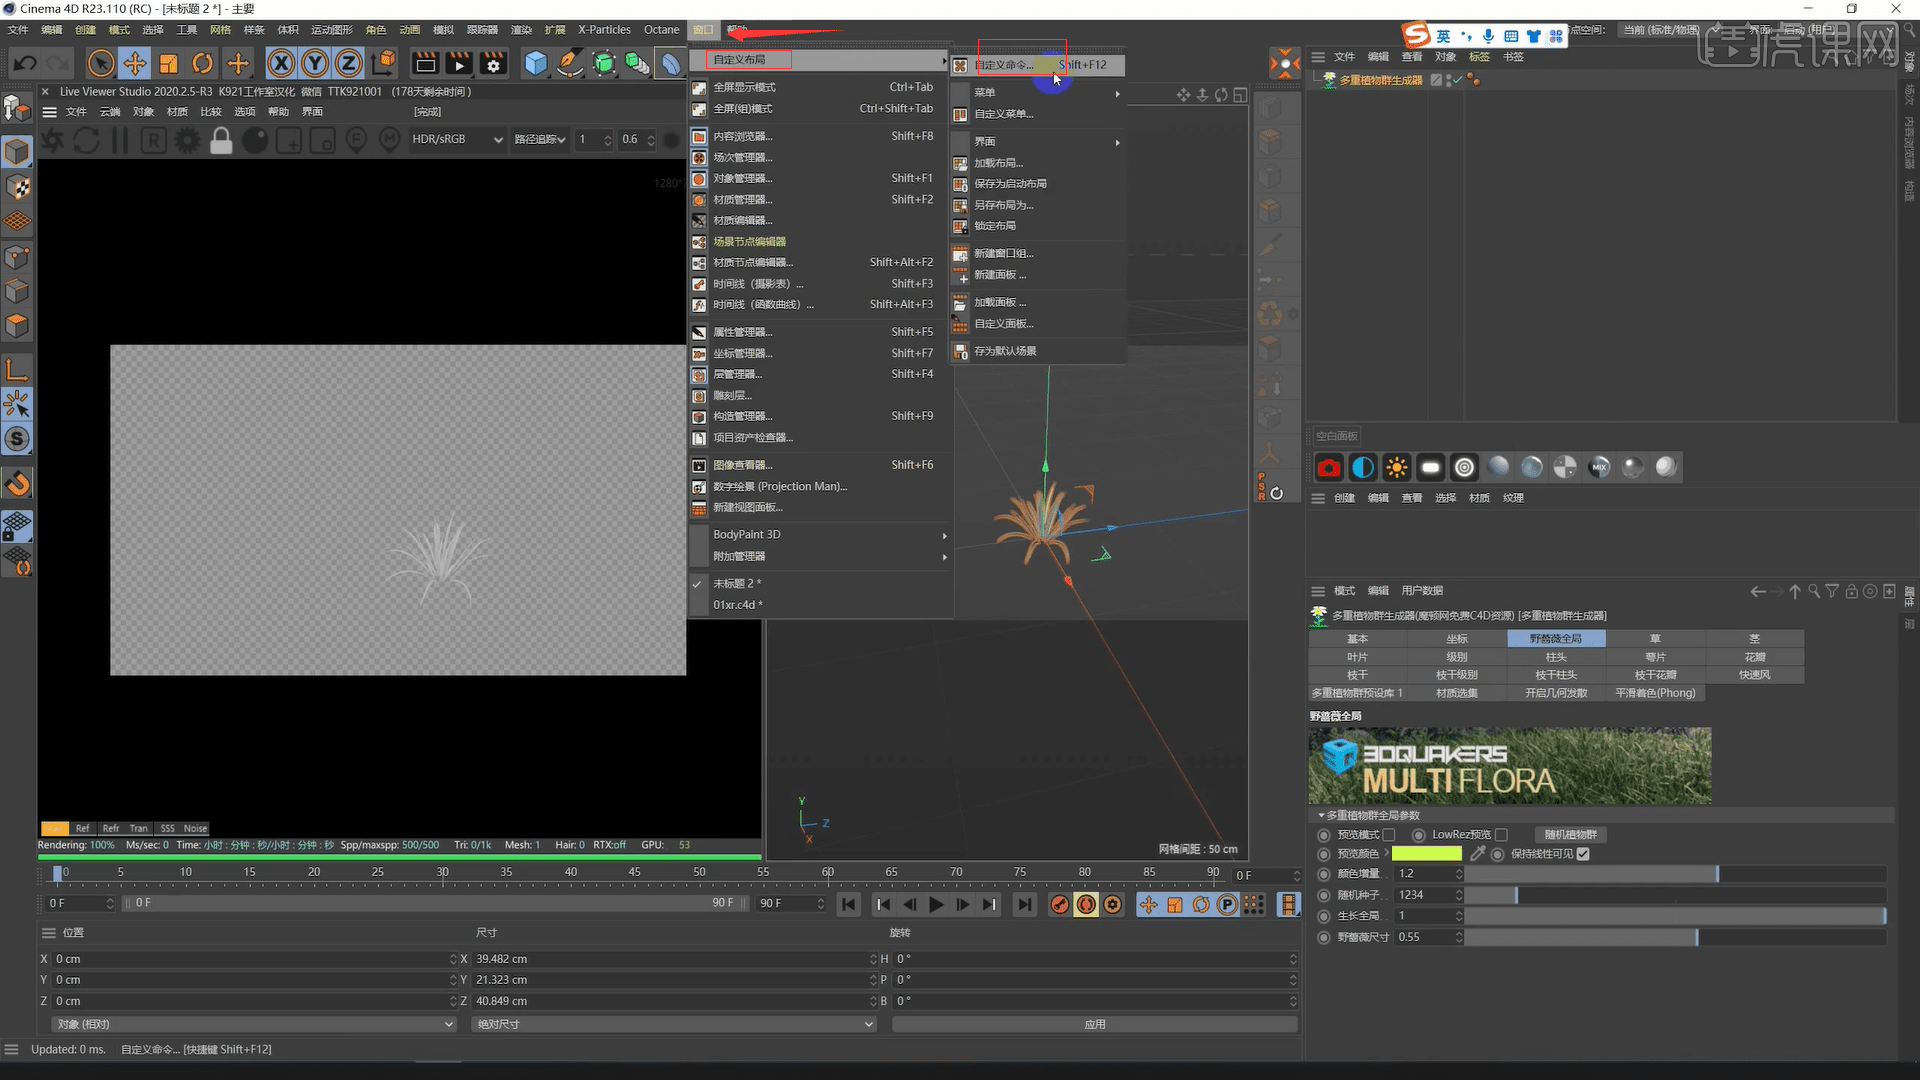Image resolution: width=1920 pixels, height=1080 pixels.
Task: Click the 应用 button at the bottom
Action: [1094, 1024]
